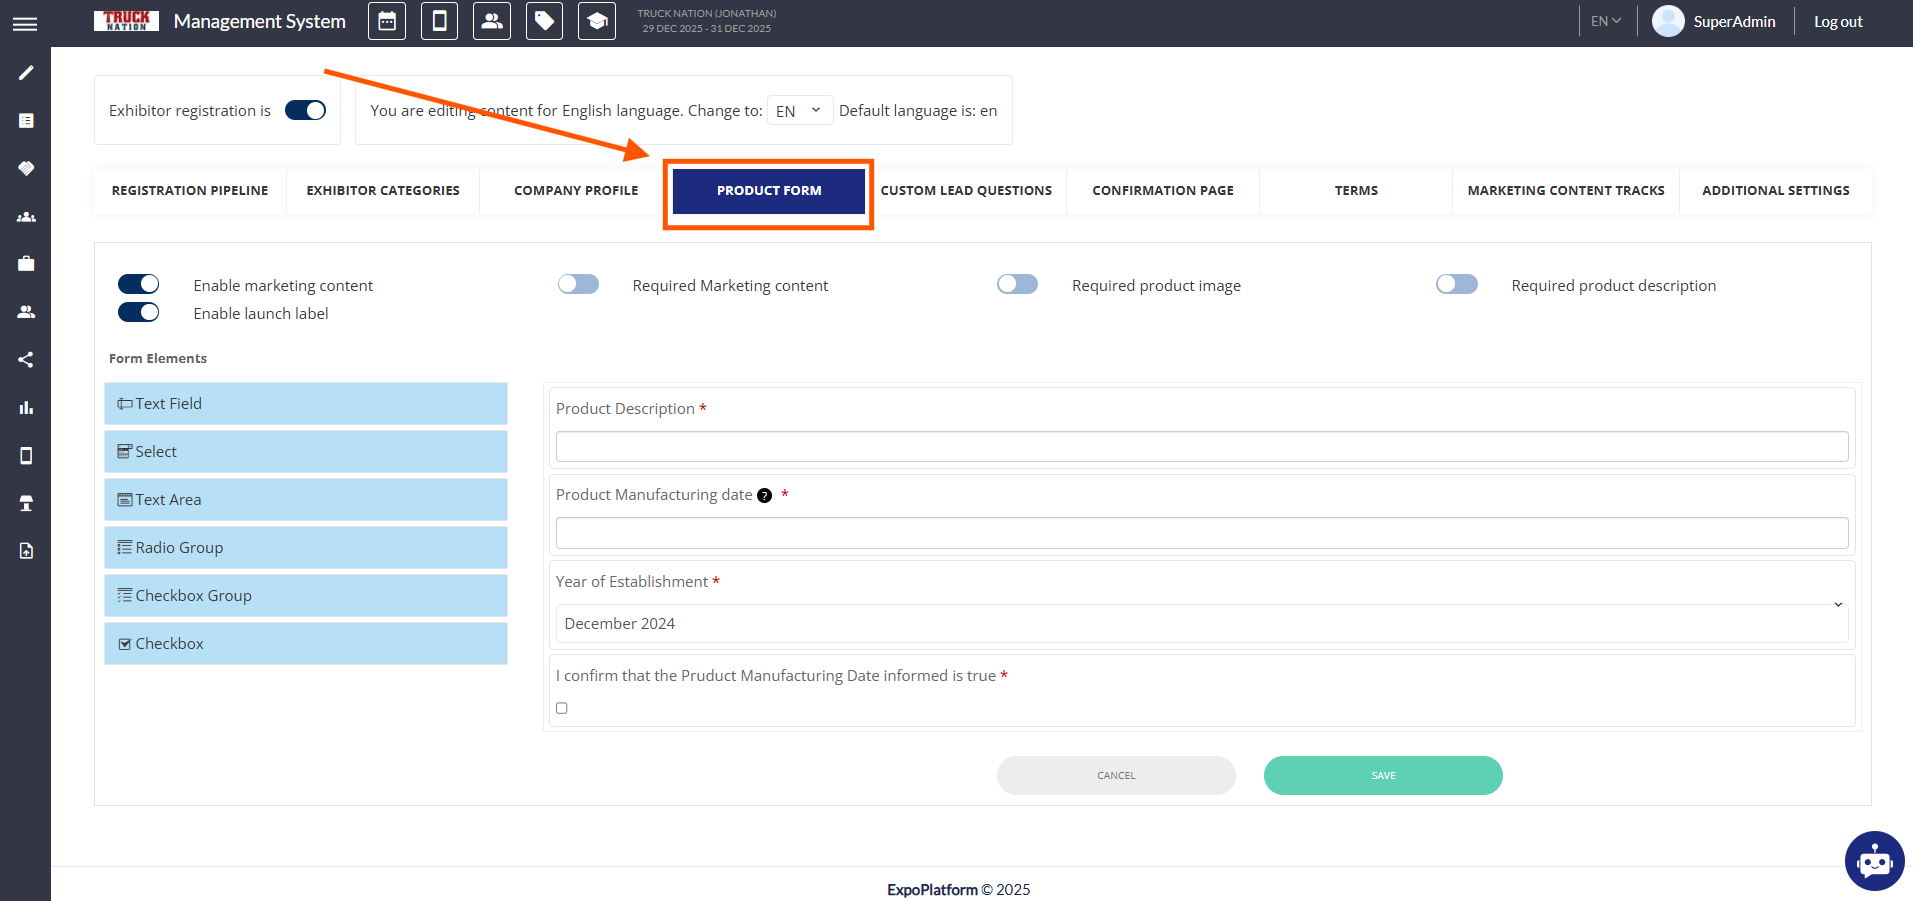Click the green Save button
Image resolution: width=1913 pixels, height=901 pixels.
pos(1382,776)
